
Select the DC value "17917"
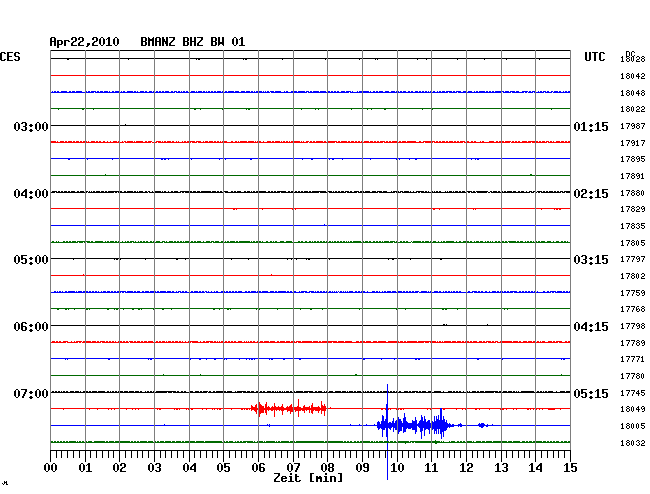633,143
